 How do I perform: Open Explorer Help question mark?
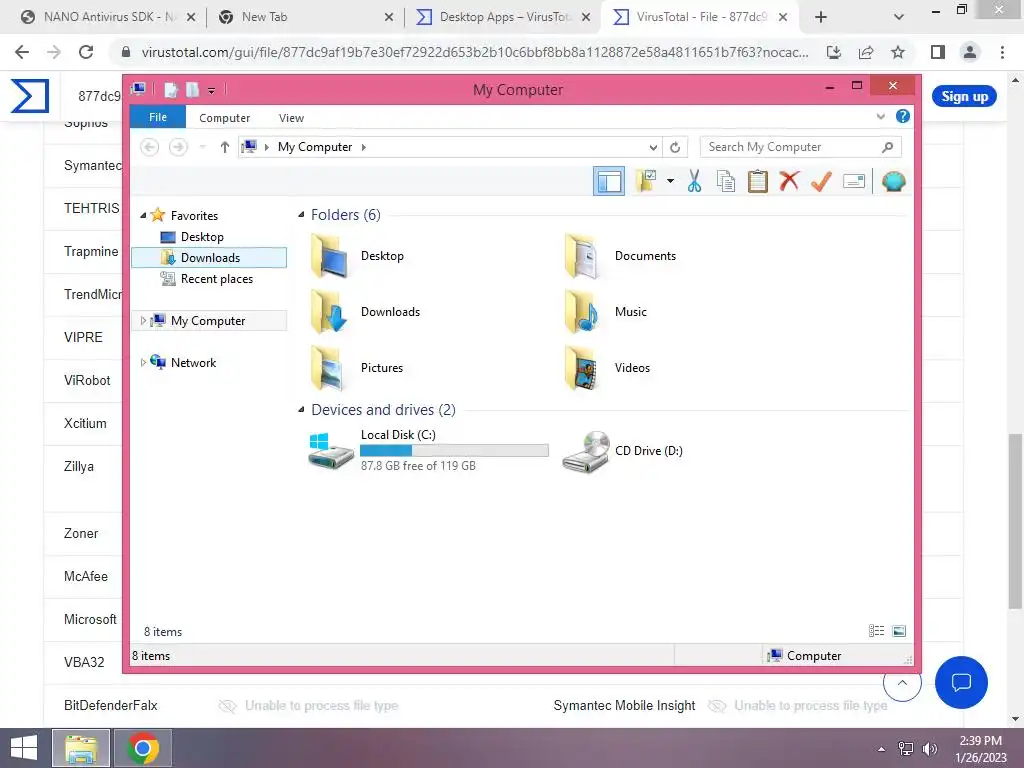[903, 116]
